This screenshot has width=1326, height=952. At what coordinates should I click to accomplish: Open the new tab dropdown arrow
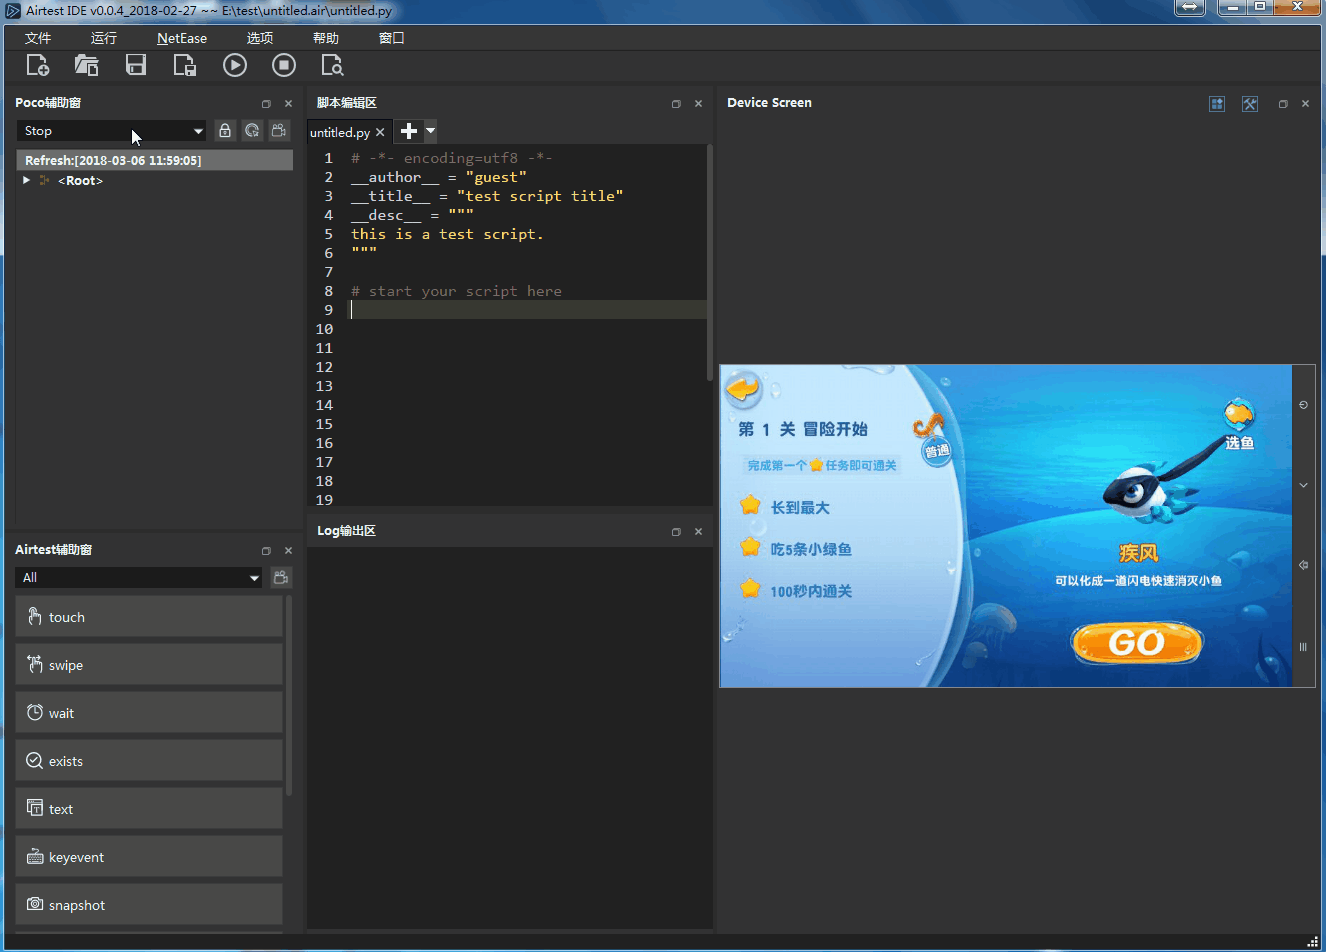431,131
